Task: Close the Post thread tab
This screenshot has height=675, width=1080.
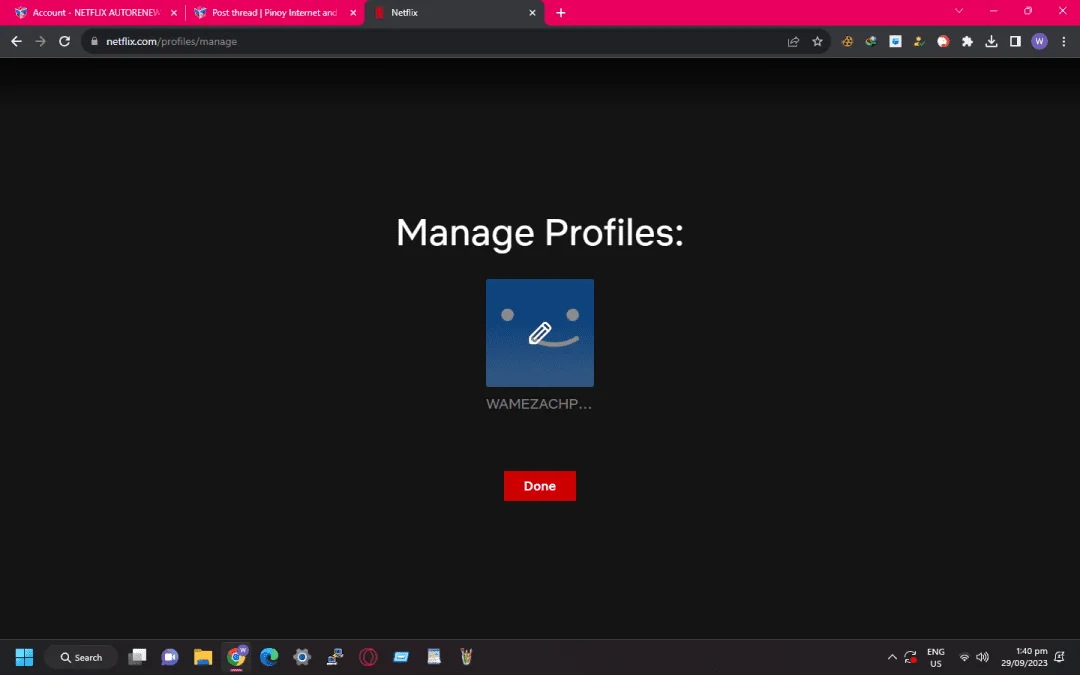Action: (x=353, y=12)
